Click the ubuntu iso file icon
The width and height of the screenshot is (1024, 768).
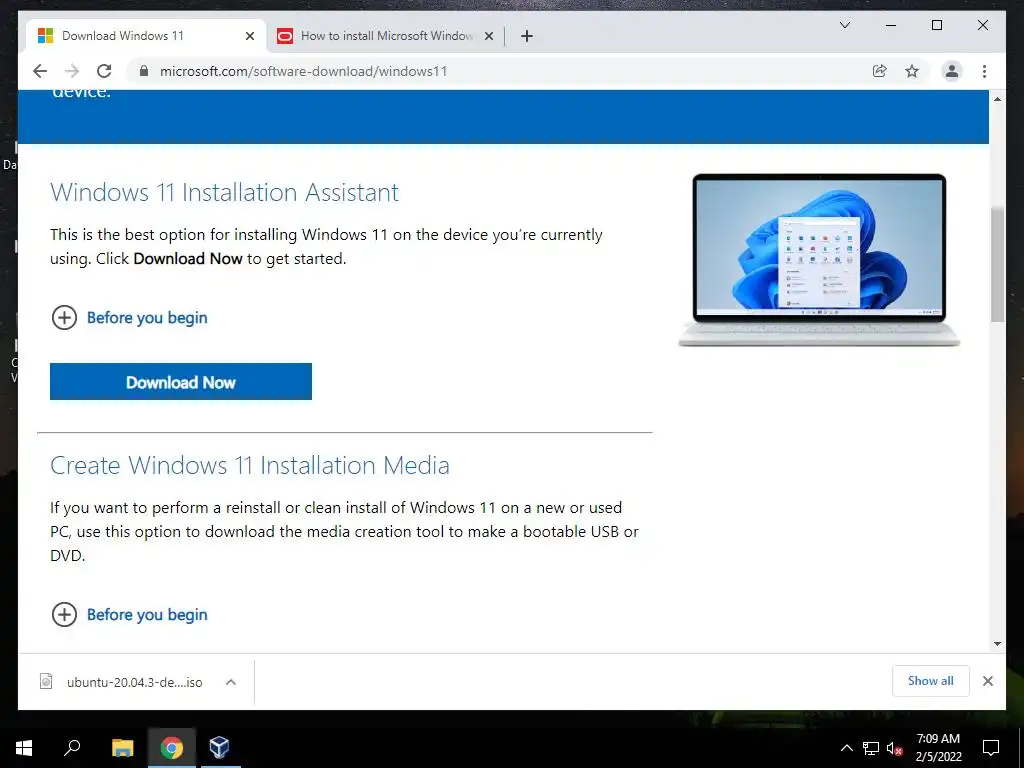46,681
